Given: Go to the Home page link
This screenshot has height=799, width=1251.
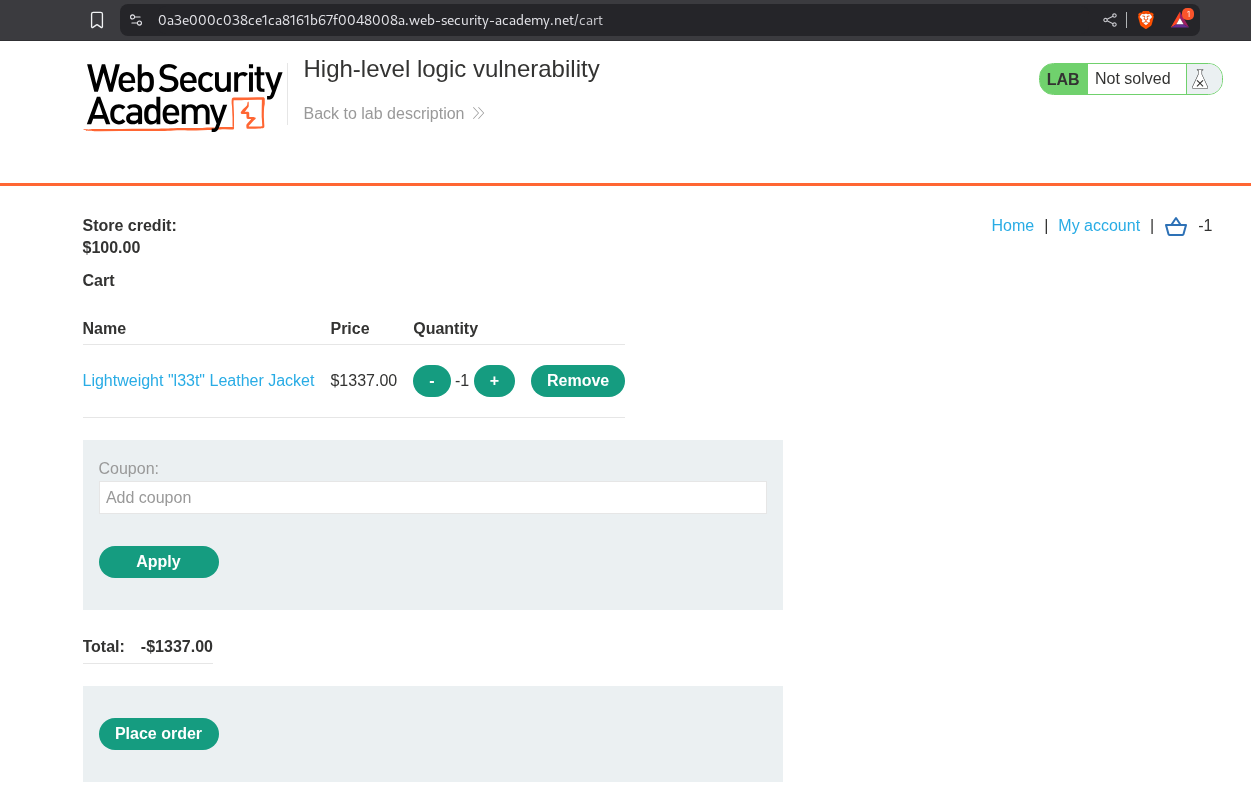Looking at the screenshot, I should click(x=1012, y=226).
